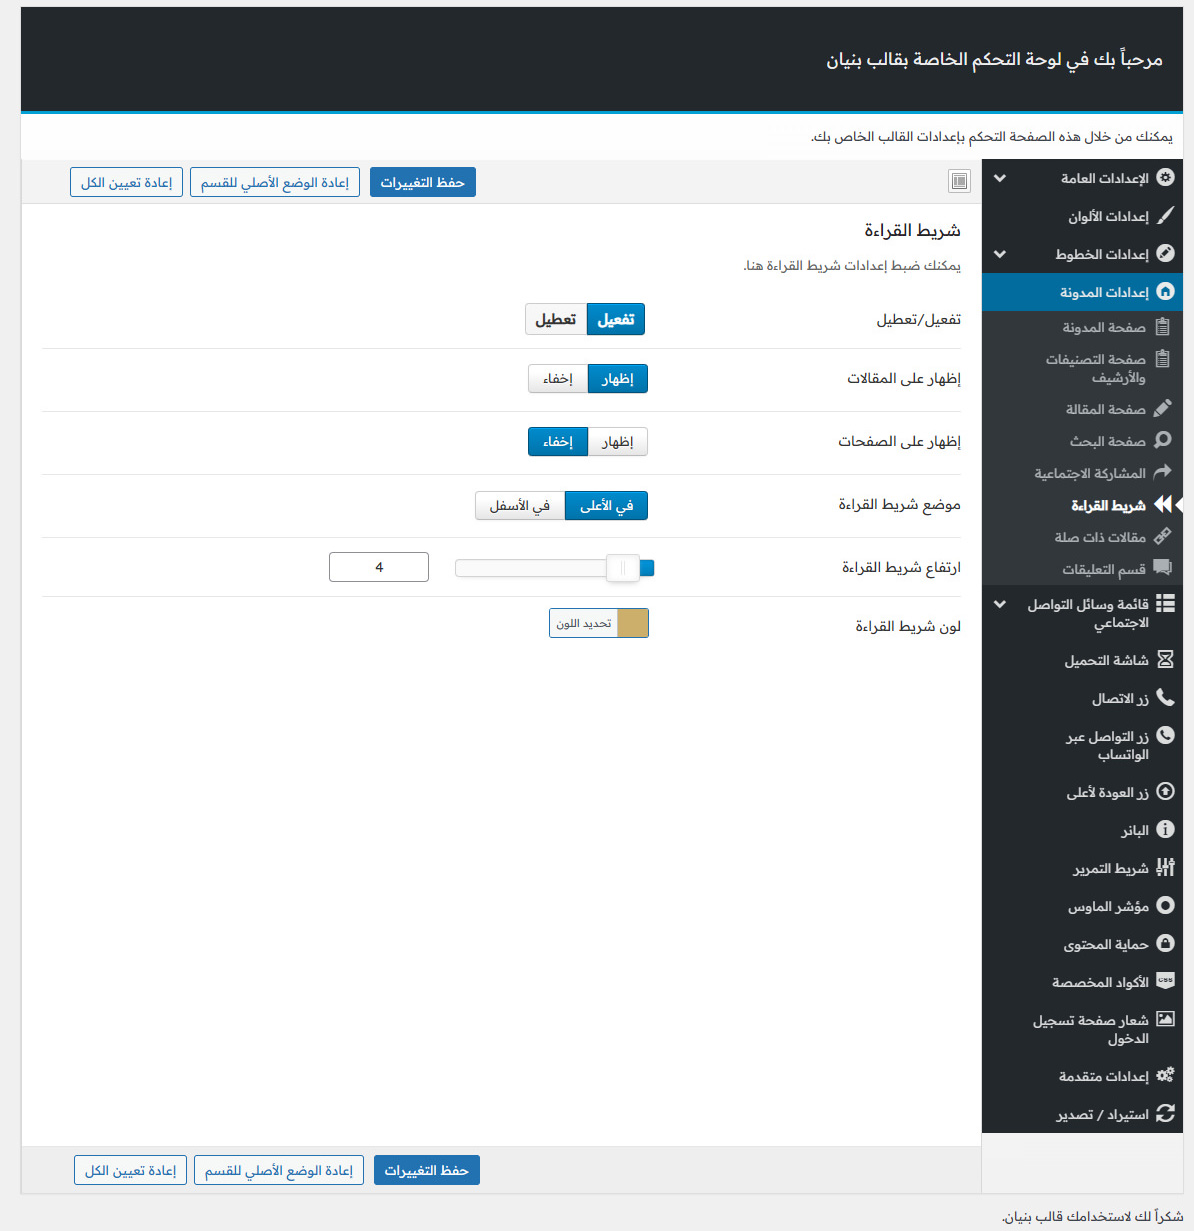Image resolution: width=1194 pixels, height=1231 pixels.
Task: Click the expand-all sections icon in toolbar
Action: (959, 181)
